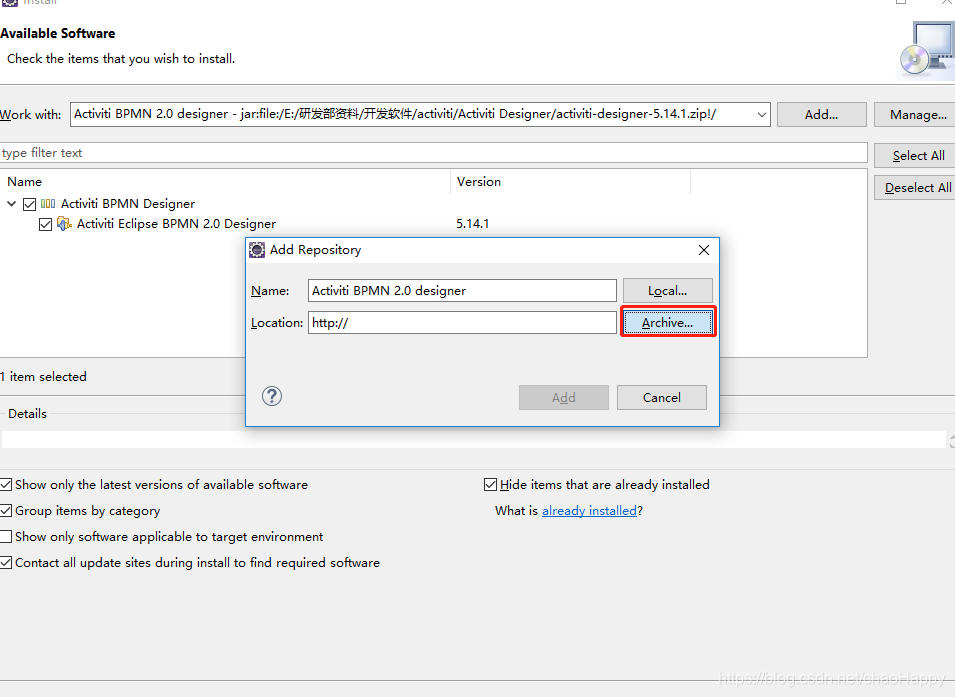
Task: Click the Add... button next to Work with
Action: tap(821, 115)
